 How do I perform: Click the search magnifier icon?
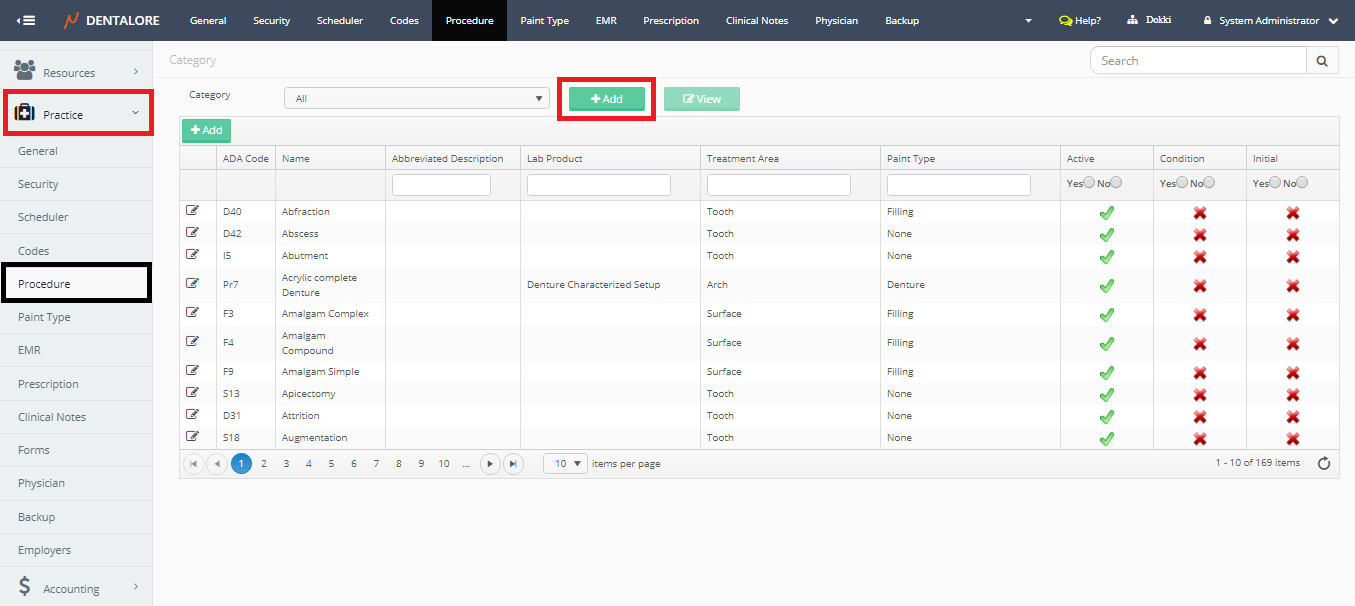coord(1321,61)
